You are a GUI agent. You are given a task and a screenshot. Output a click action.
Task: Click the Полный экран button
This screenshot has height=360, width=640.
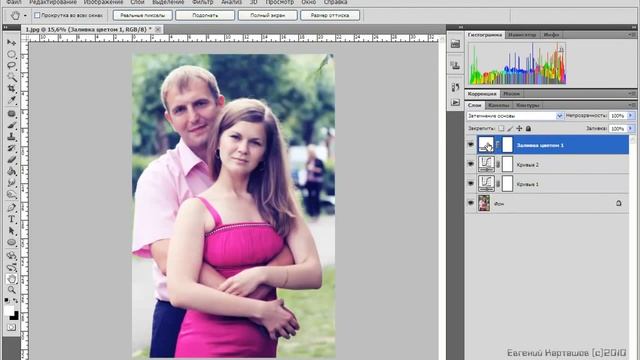pyautogui.click(x=268, y=16)
